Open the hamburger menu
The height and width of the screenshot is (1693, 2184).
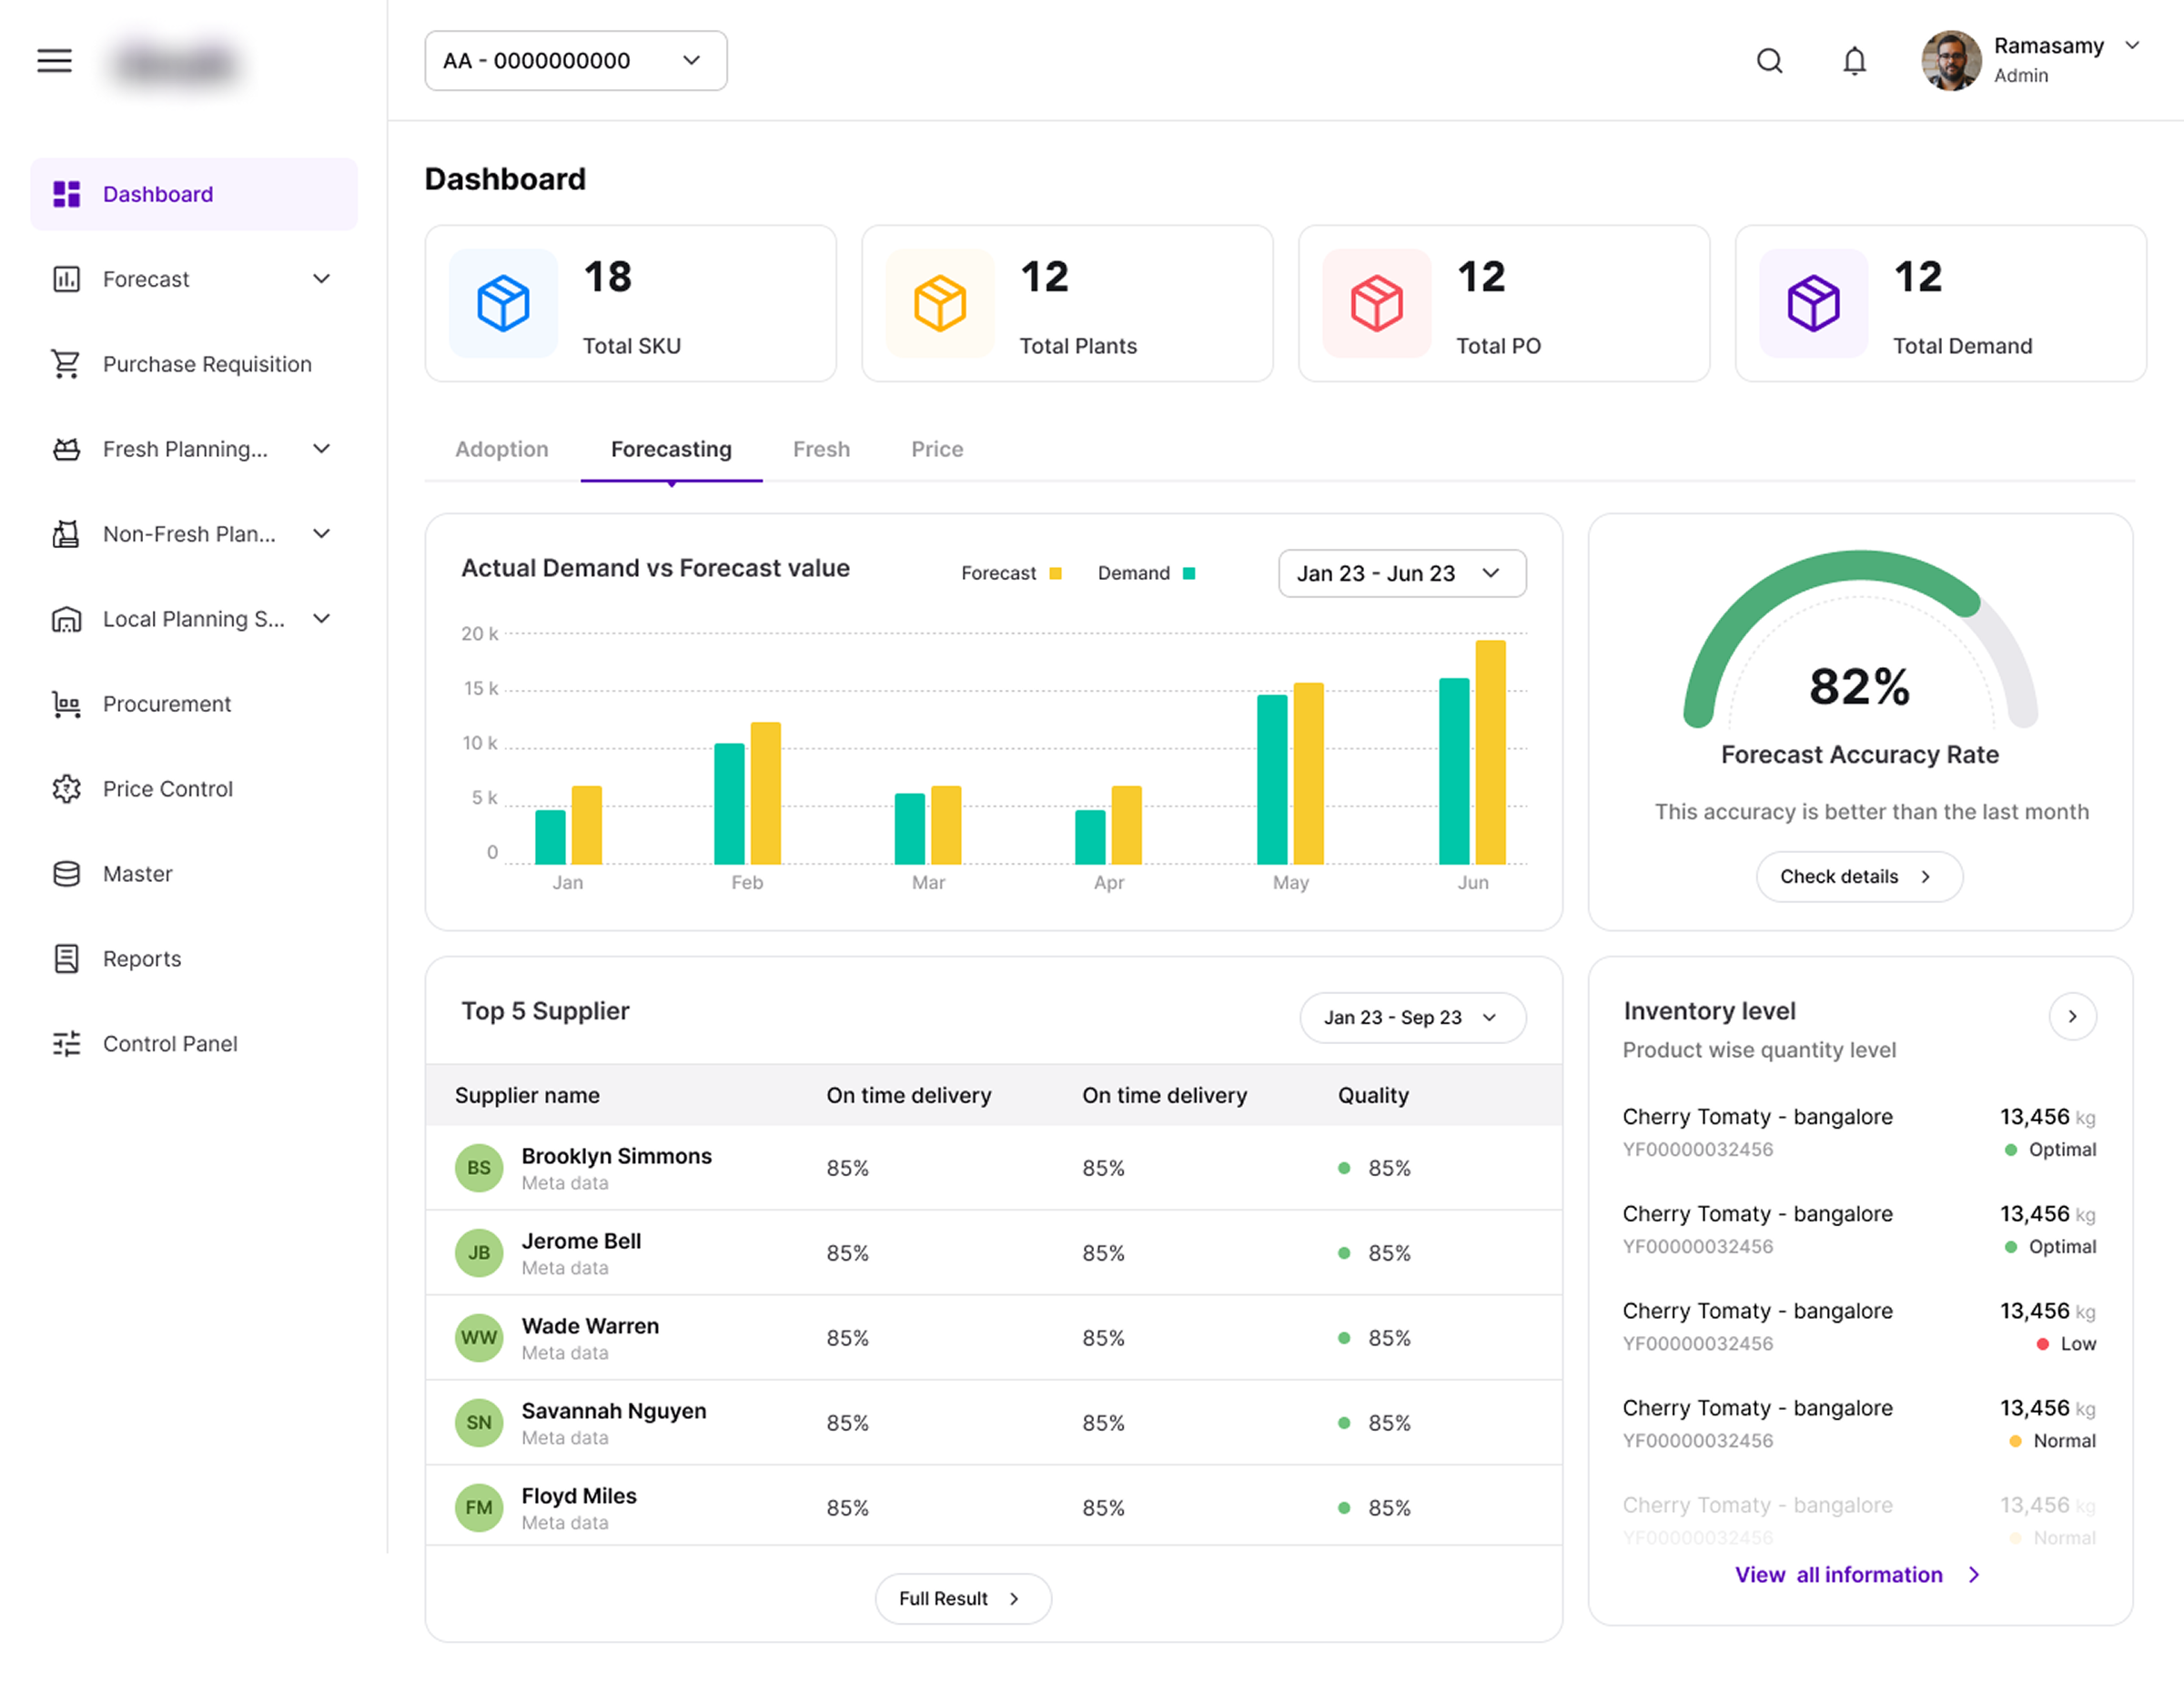point(54,61)
